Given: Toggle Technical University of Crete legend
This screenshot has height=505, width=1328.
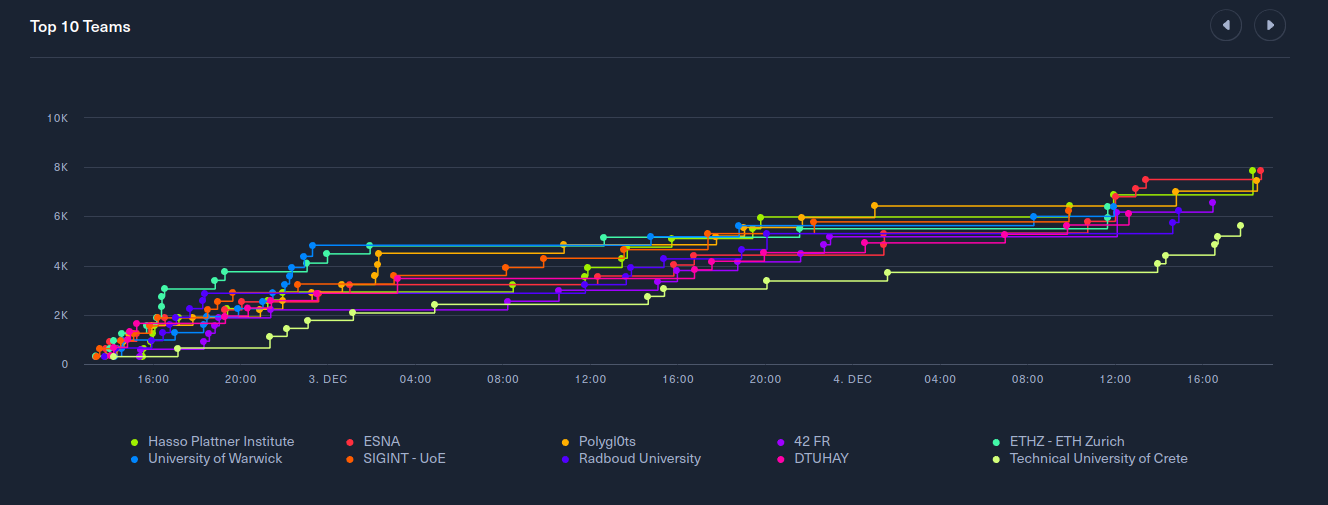Looking at the screenshot, I should (1098, 459).
